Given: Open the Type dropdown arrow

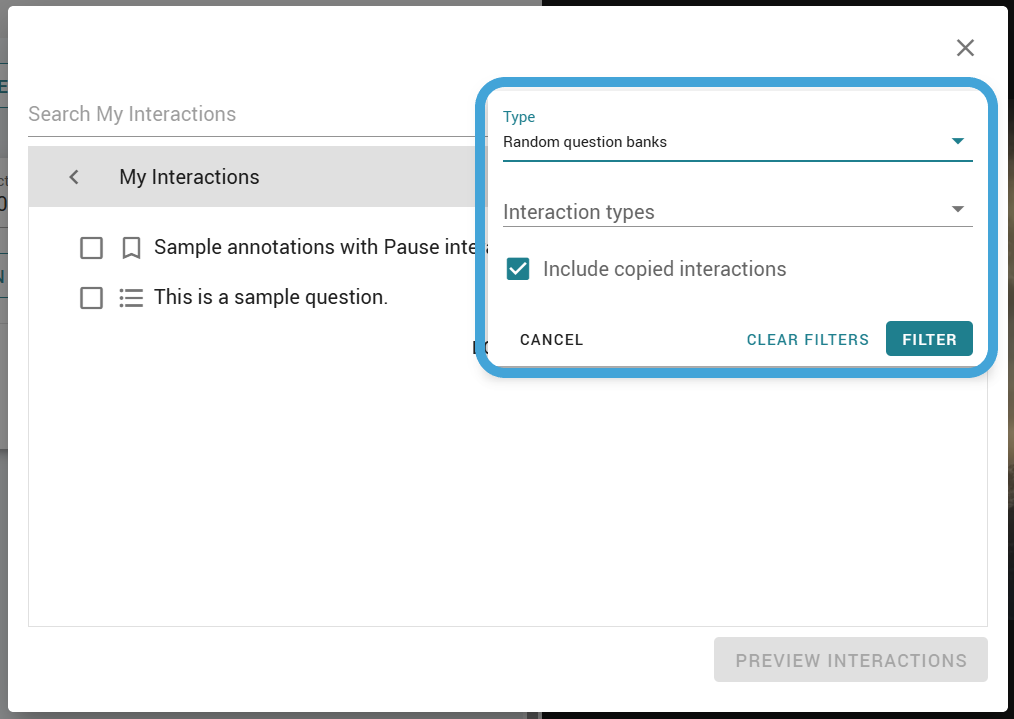Looking at the screenshot, I should (958, 141).
